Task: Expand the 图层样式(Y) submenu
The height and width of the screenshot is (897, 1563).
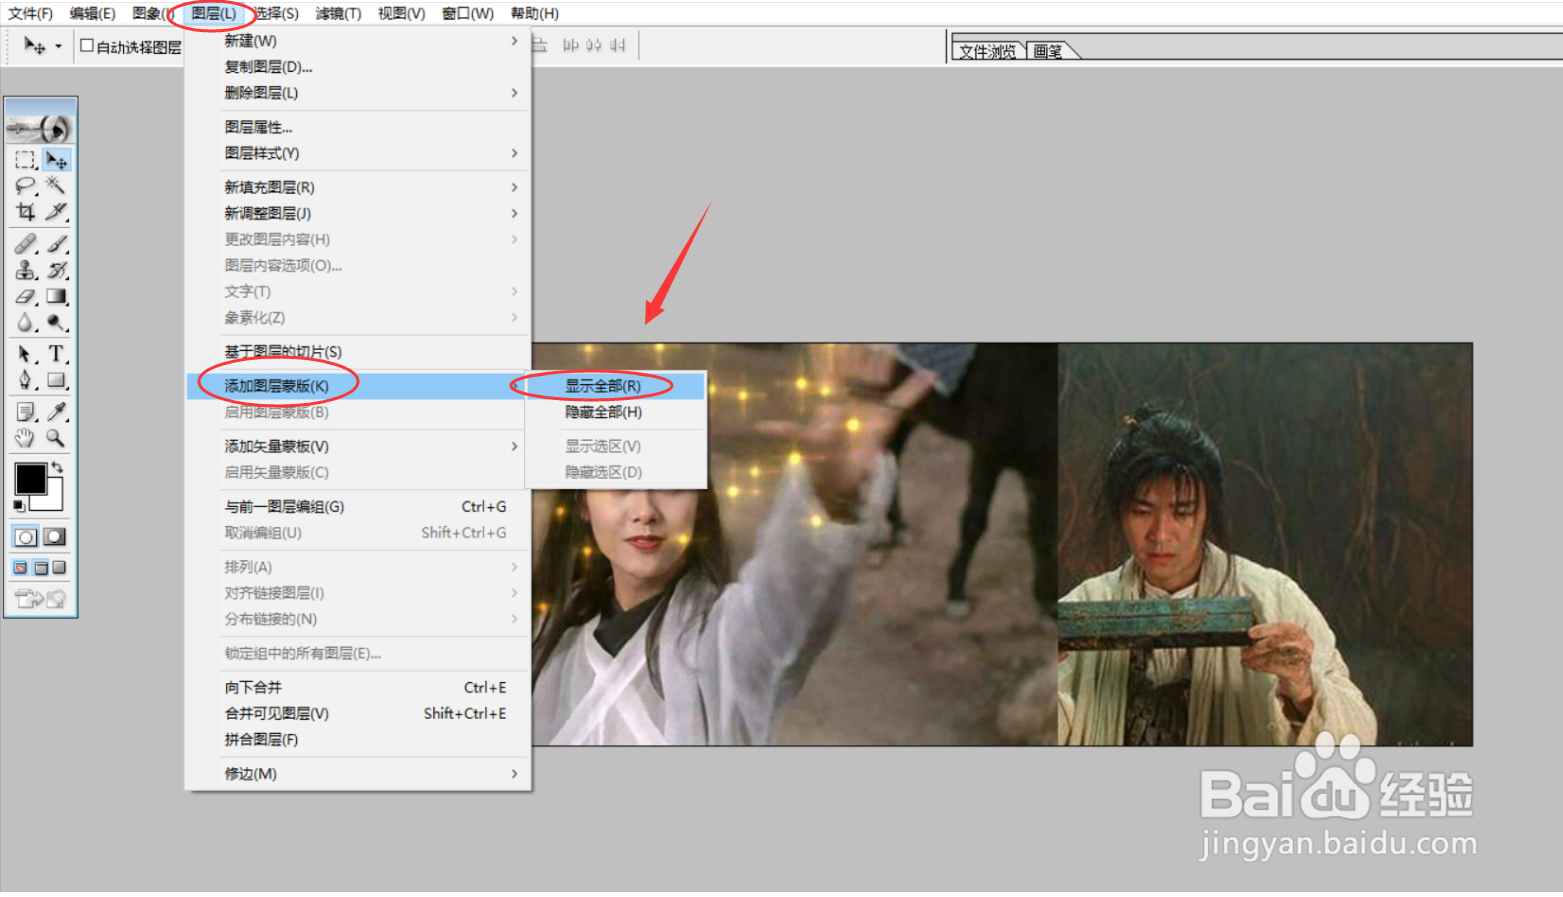Action: coord(358,153)
